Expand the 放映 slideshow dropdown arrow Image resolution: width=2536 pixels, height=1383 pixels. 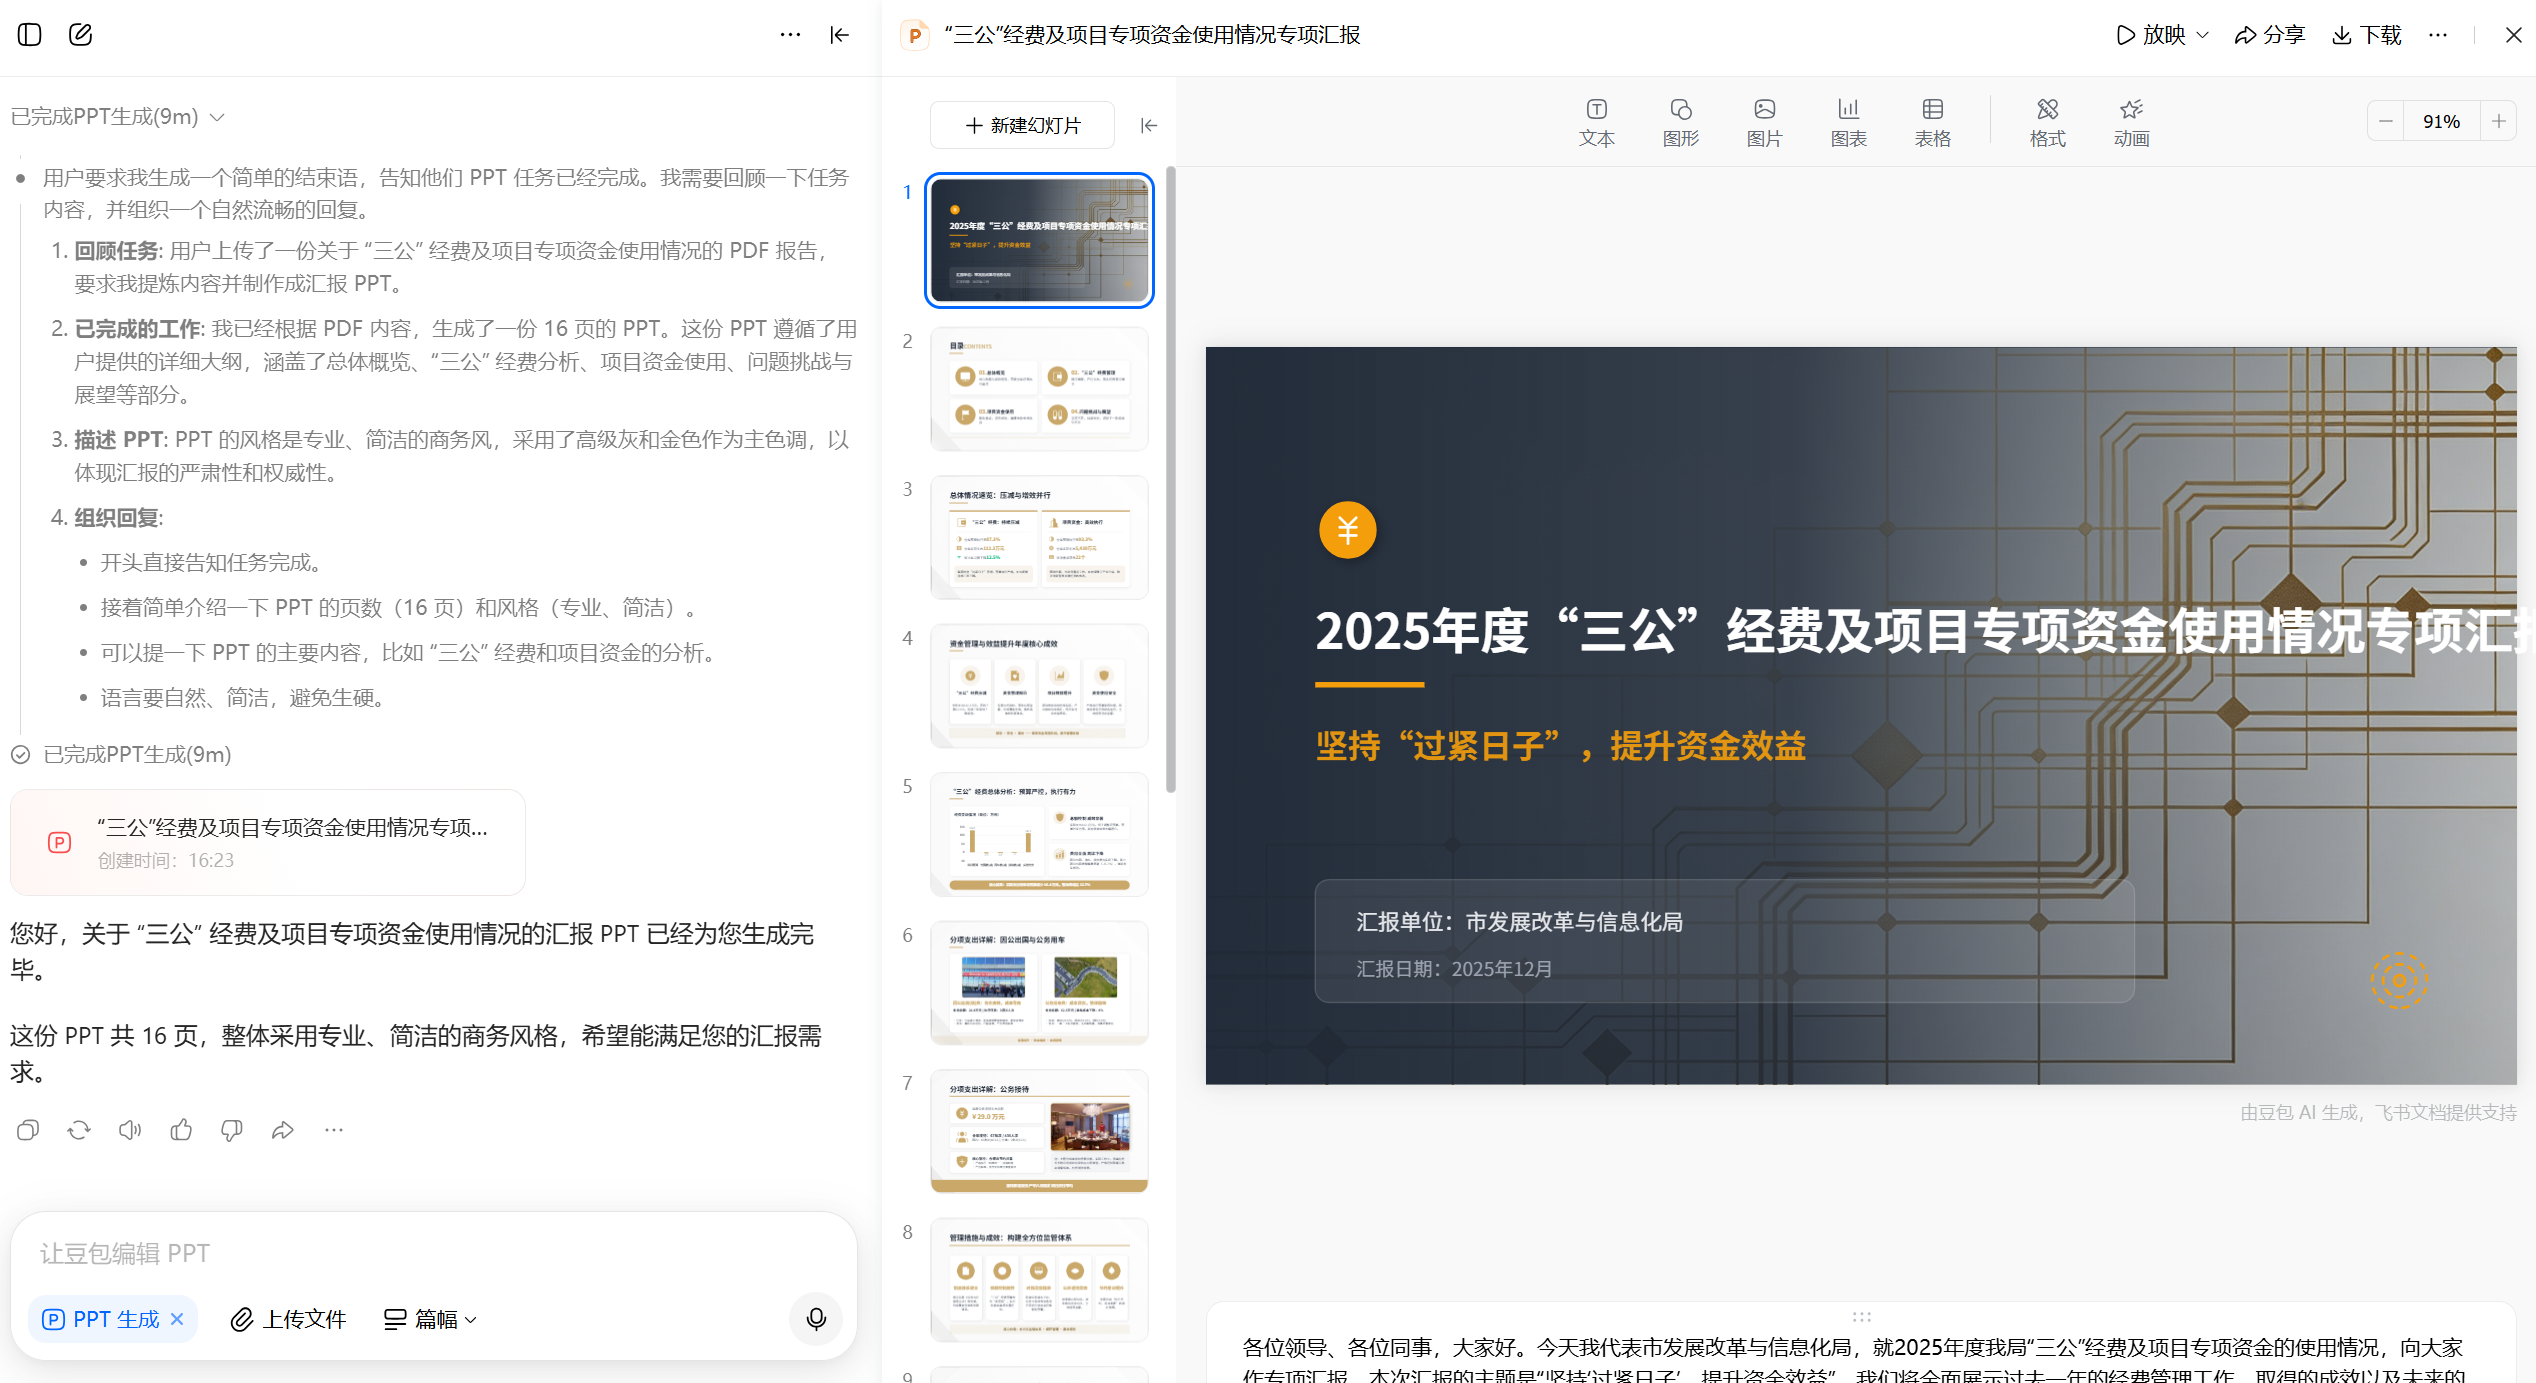pos(2203,35)
